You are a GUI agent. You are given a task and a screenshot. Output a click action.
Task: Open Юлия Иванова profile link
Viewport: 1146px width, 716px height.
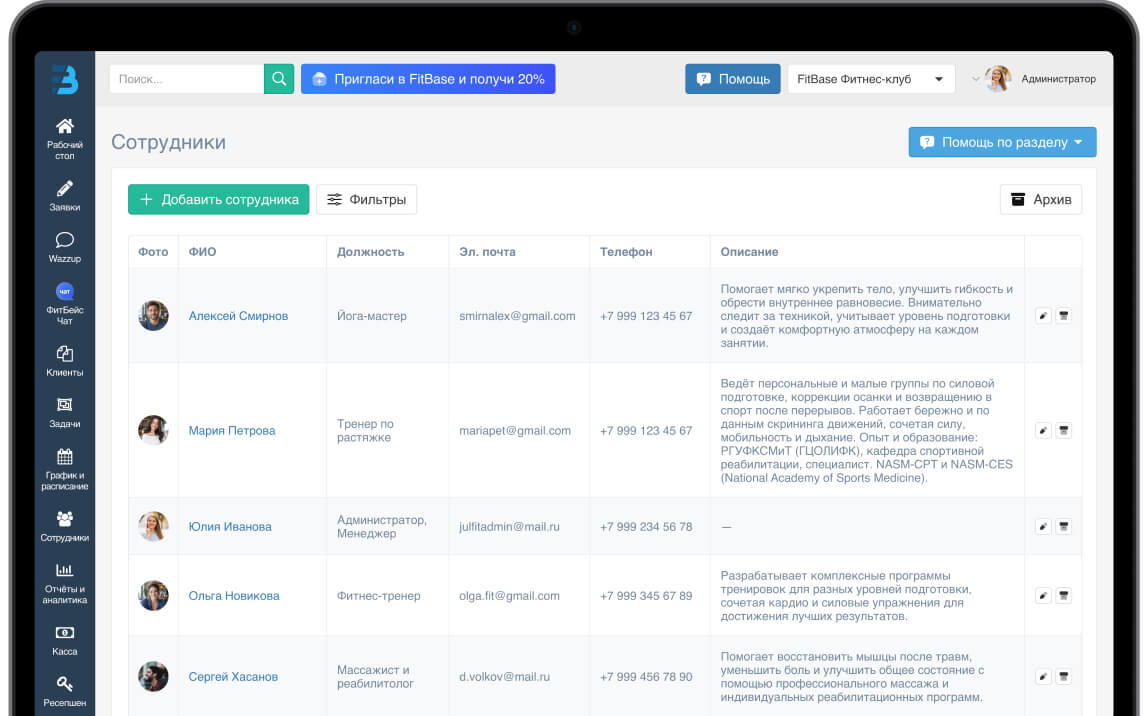coord(229,526)
